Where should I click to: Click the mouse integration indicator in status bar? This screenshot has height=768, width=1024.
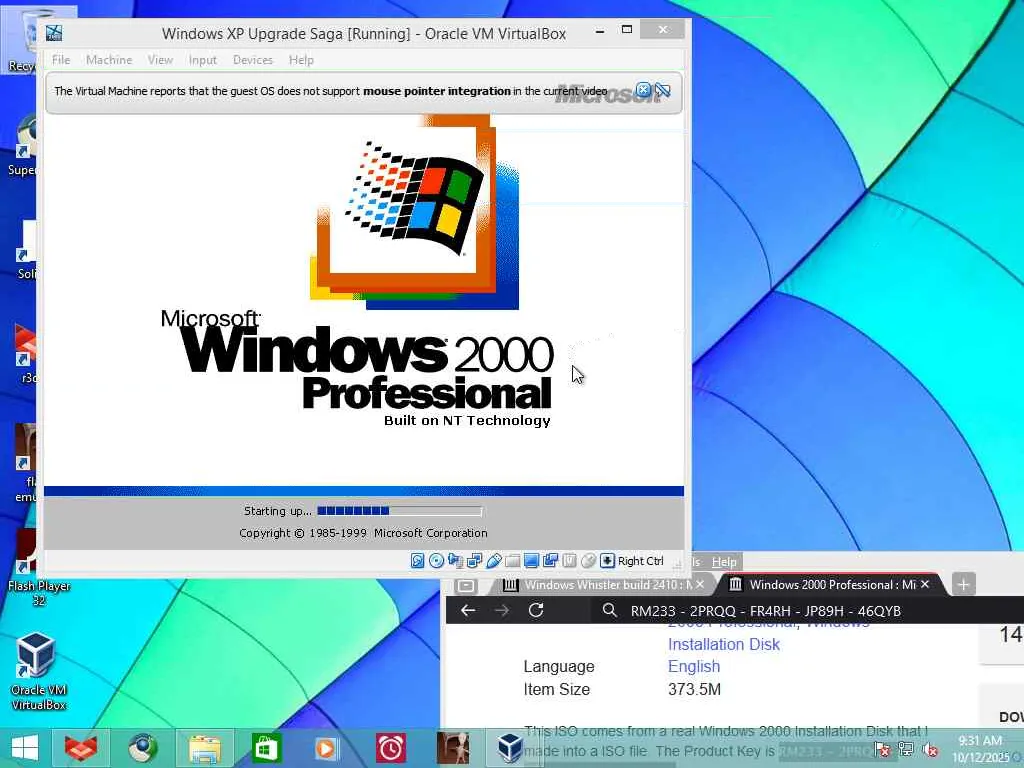tap(588, 560)
